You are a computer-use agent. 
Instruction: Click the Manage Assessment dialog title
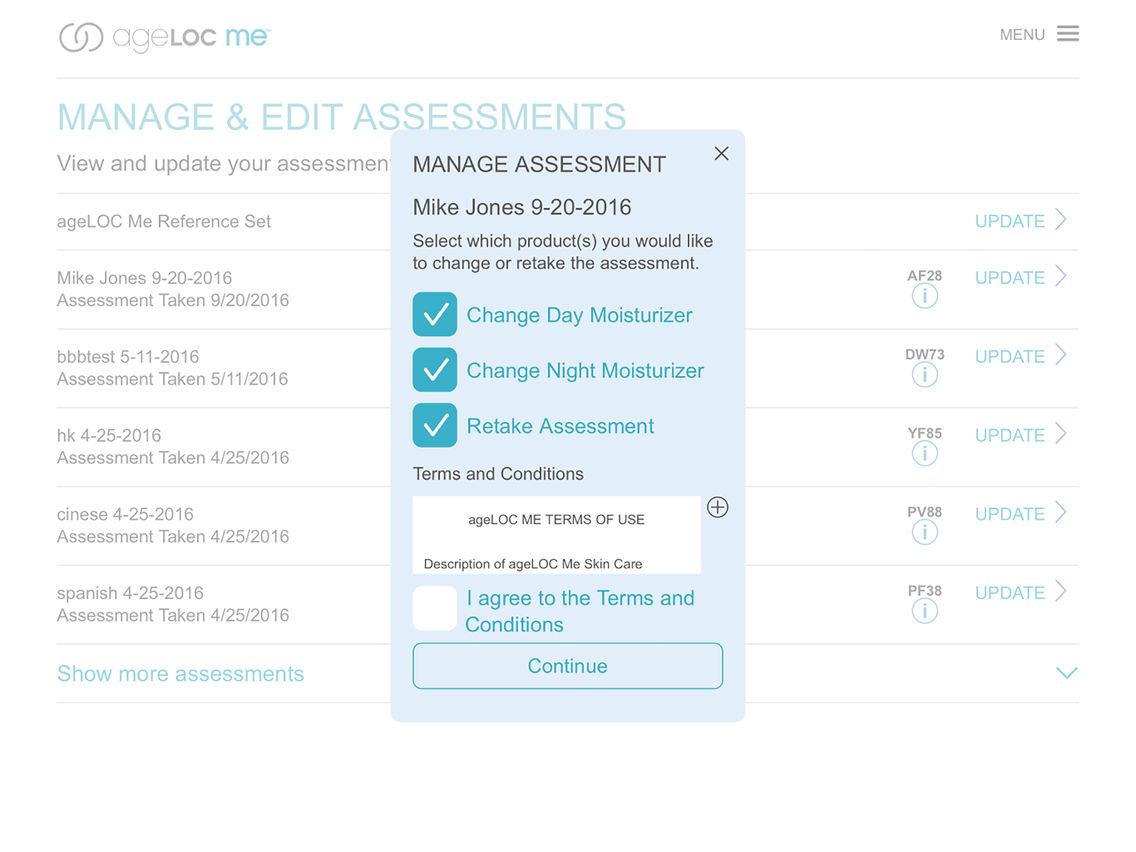click(539, 164)
